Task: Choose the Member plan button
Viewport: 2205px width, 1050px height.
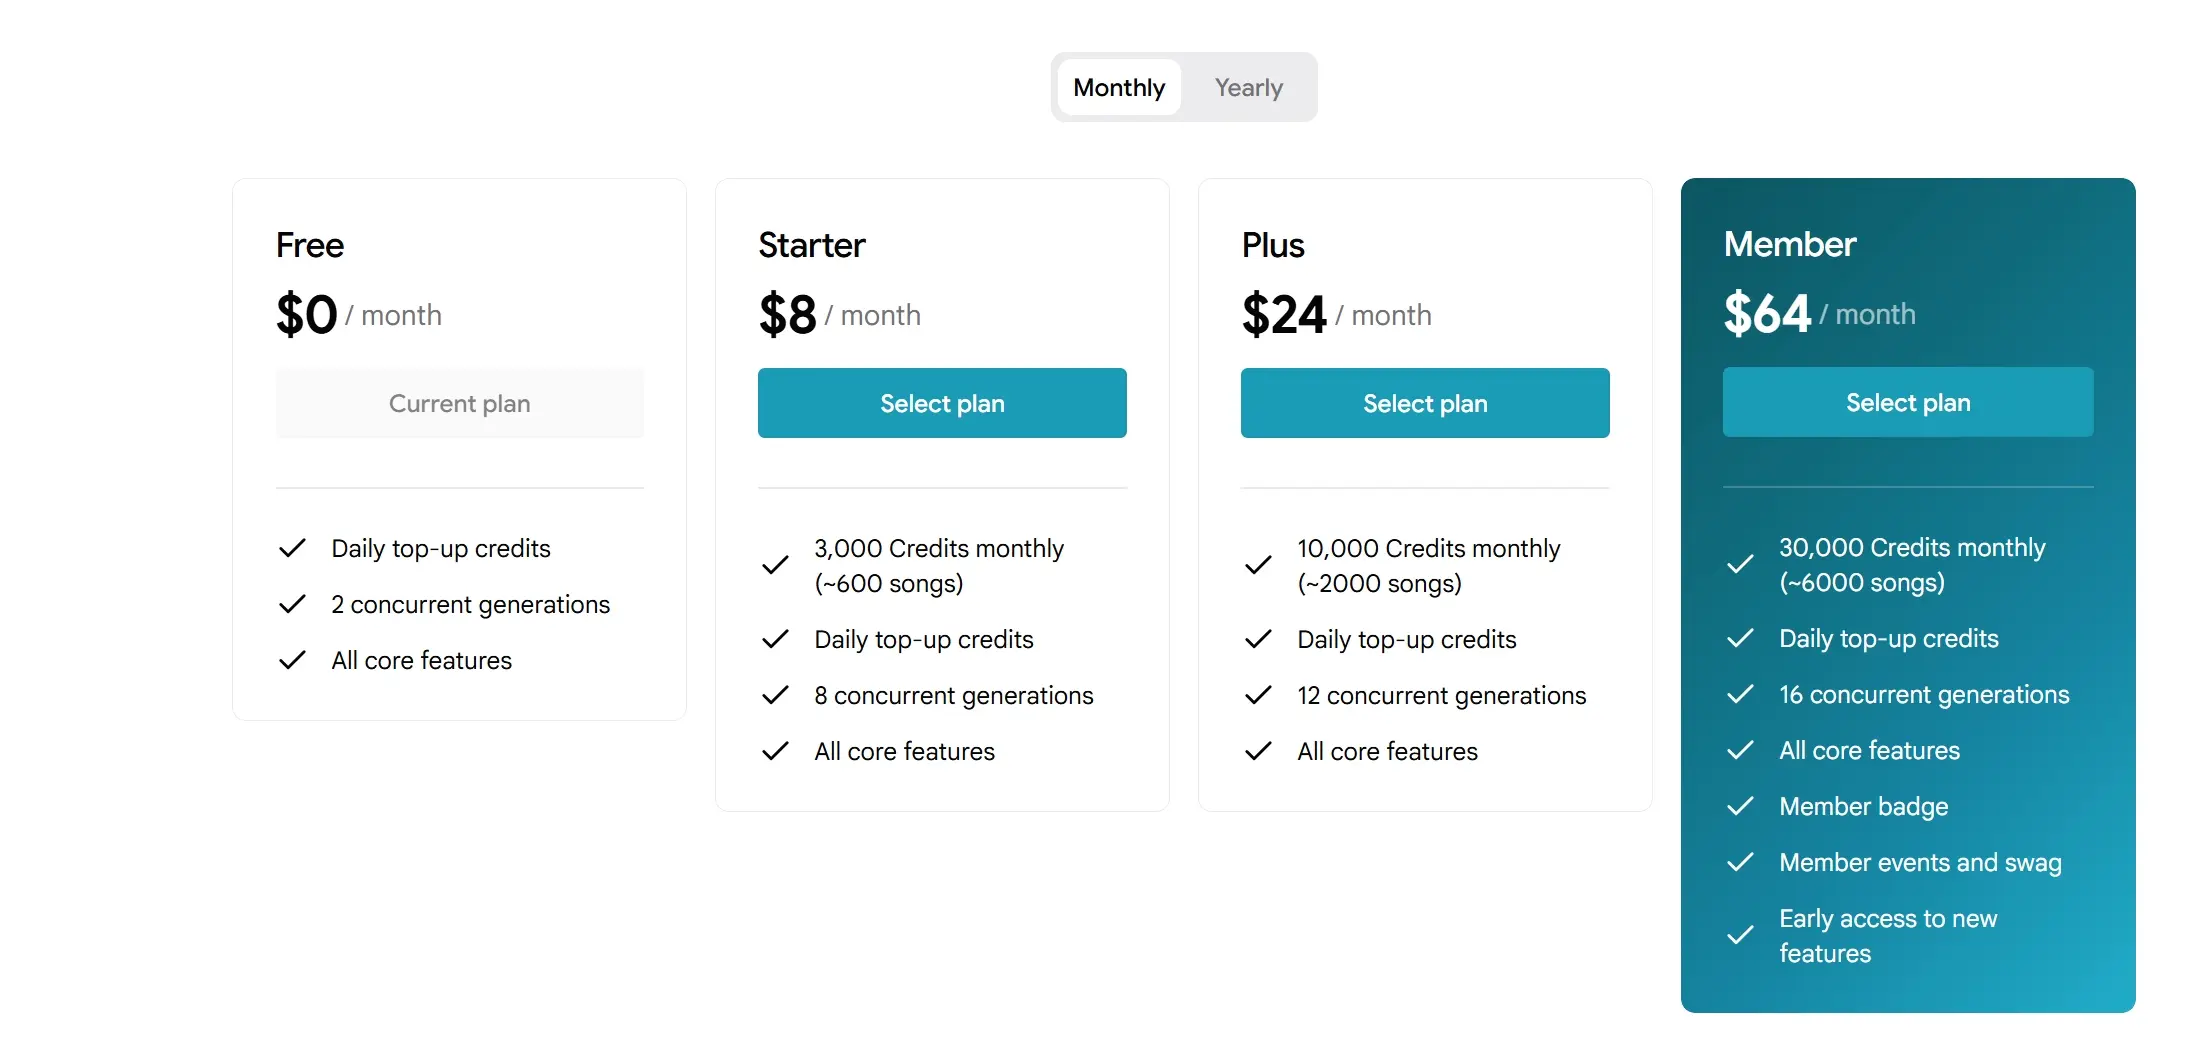Action: coord(1908,402)
